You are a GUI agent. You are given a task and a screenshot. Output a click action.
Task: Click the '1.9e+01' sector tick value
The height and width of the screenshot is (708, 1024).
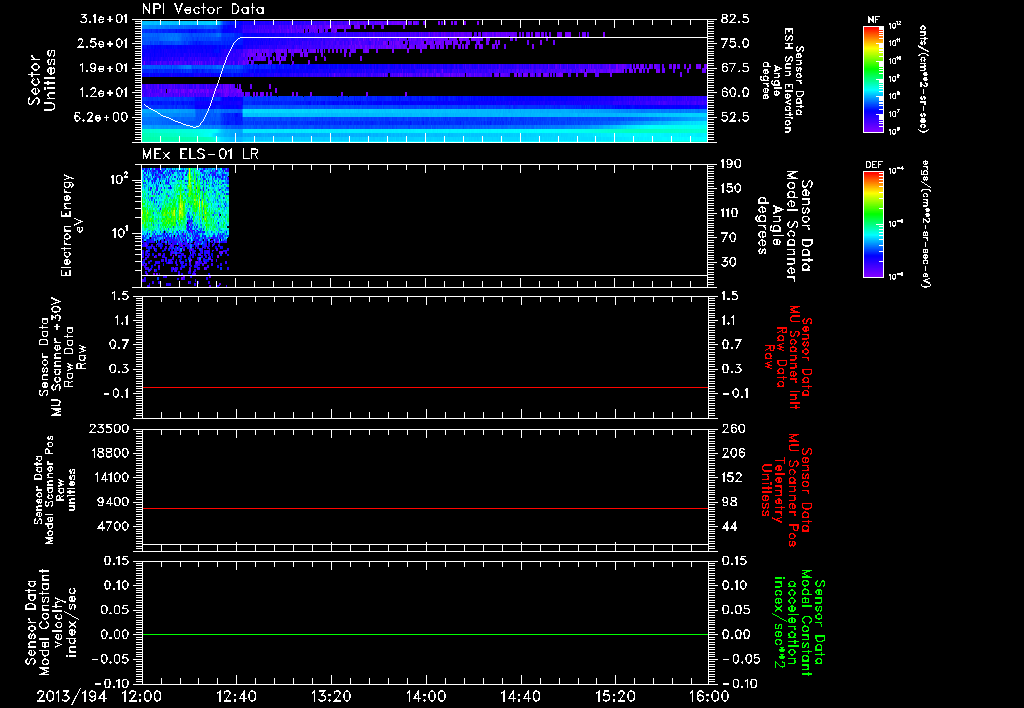coord(106,68)
